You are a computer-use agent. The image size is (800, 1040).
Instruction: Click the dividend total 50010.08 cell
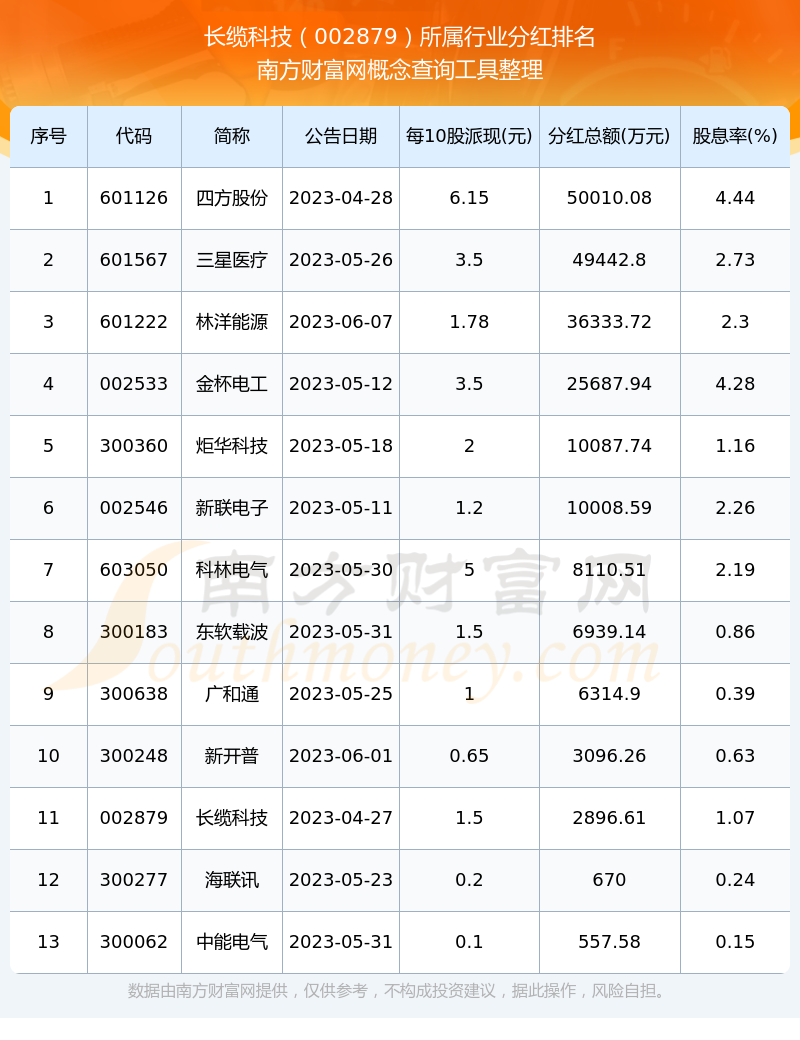pyautogui.click(x=609, y=198)
